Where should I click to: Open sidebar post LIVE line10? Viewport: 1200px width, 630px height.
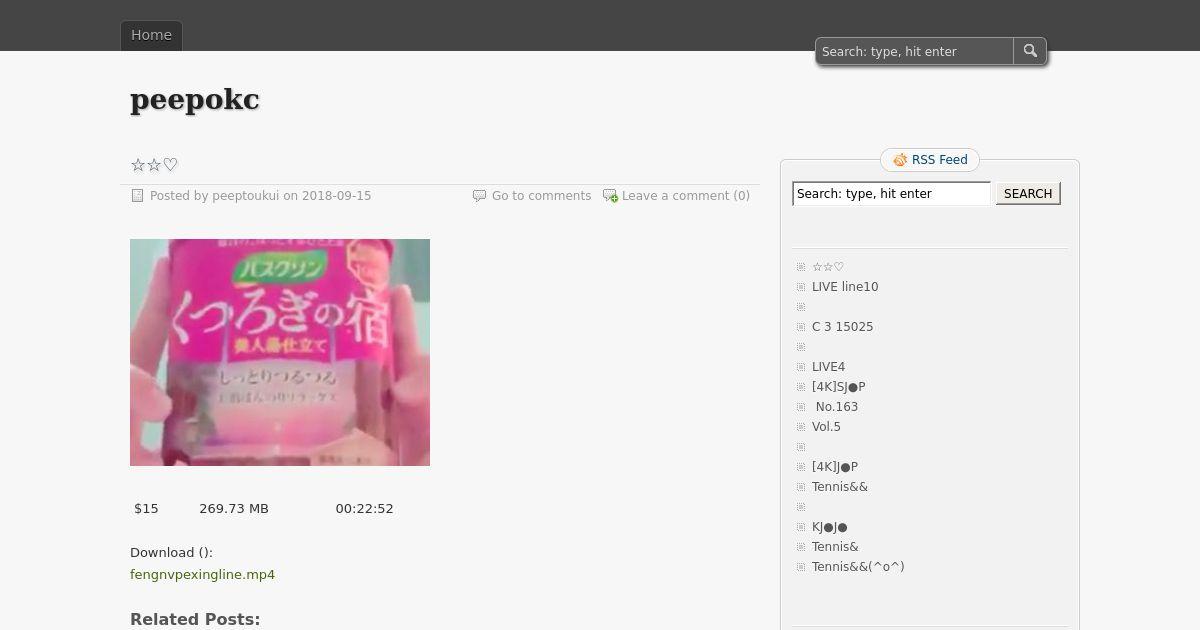pyautogui.click(x=845, y=287)
